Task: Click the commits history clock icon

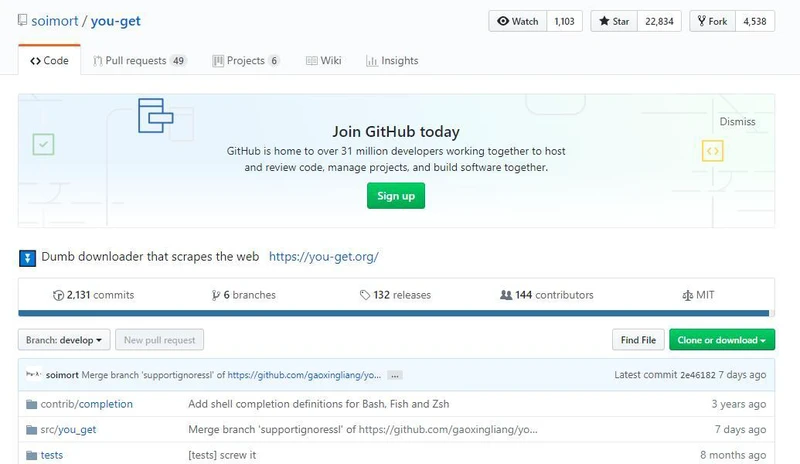Action: 58,295
